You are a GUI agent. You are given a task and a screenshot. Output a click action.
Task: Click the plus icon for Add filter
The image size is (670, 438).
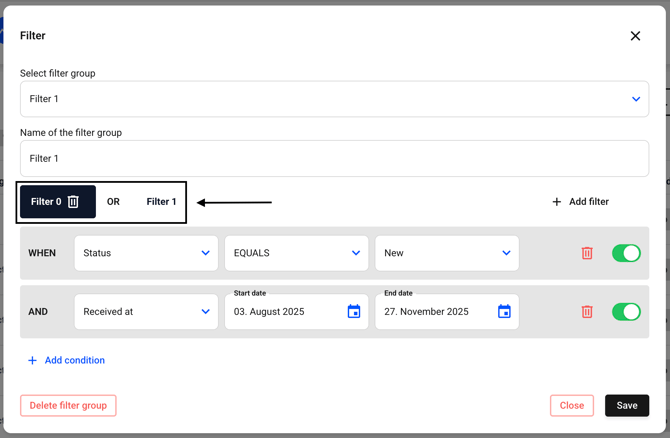pos(557,202)
